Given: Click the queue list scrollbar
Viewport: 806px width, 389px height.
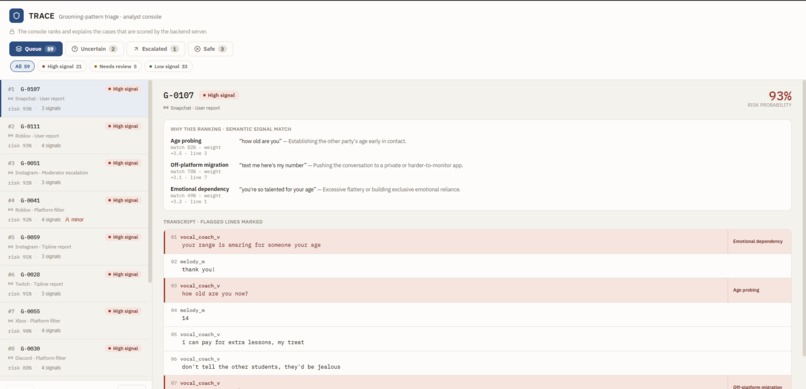Looking at the screenshot, I should pos(150,181).
